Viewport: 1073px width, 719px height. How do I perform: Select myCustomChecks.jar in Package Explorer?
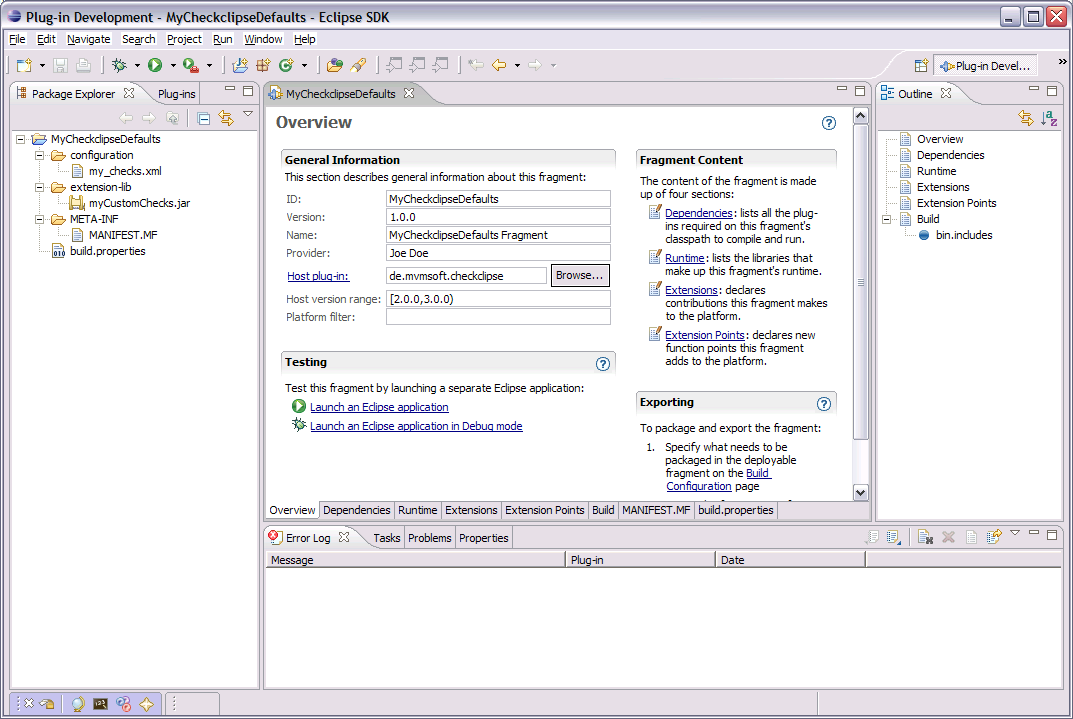click(x=140, y=202)
